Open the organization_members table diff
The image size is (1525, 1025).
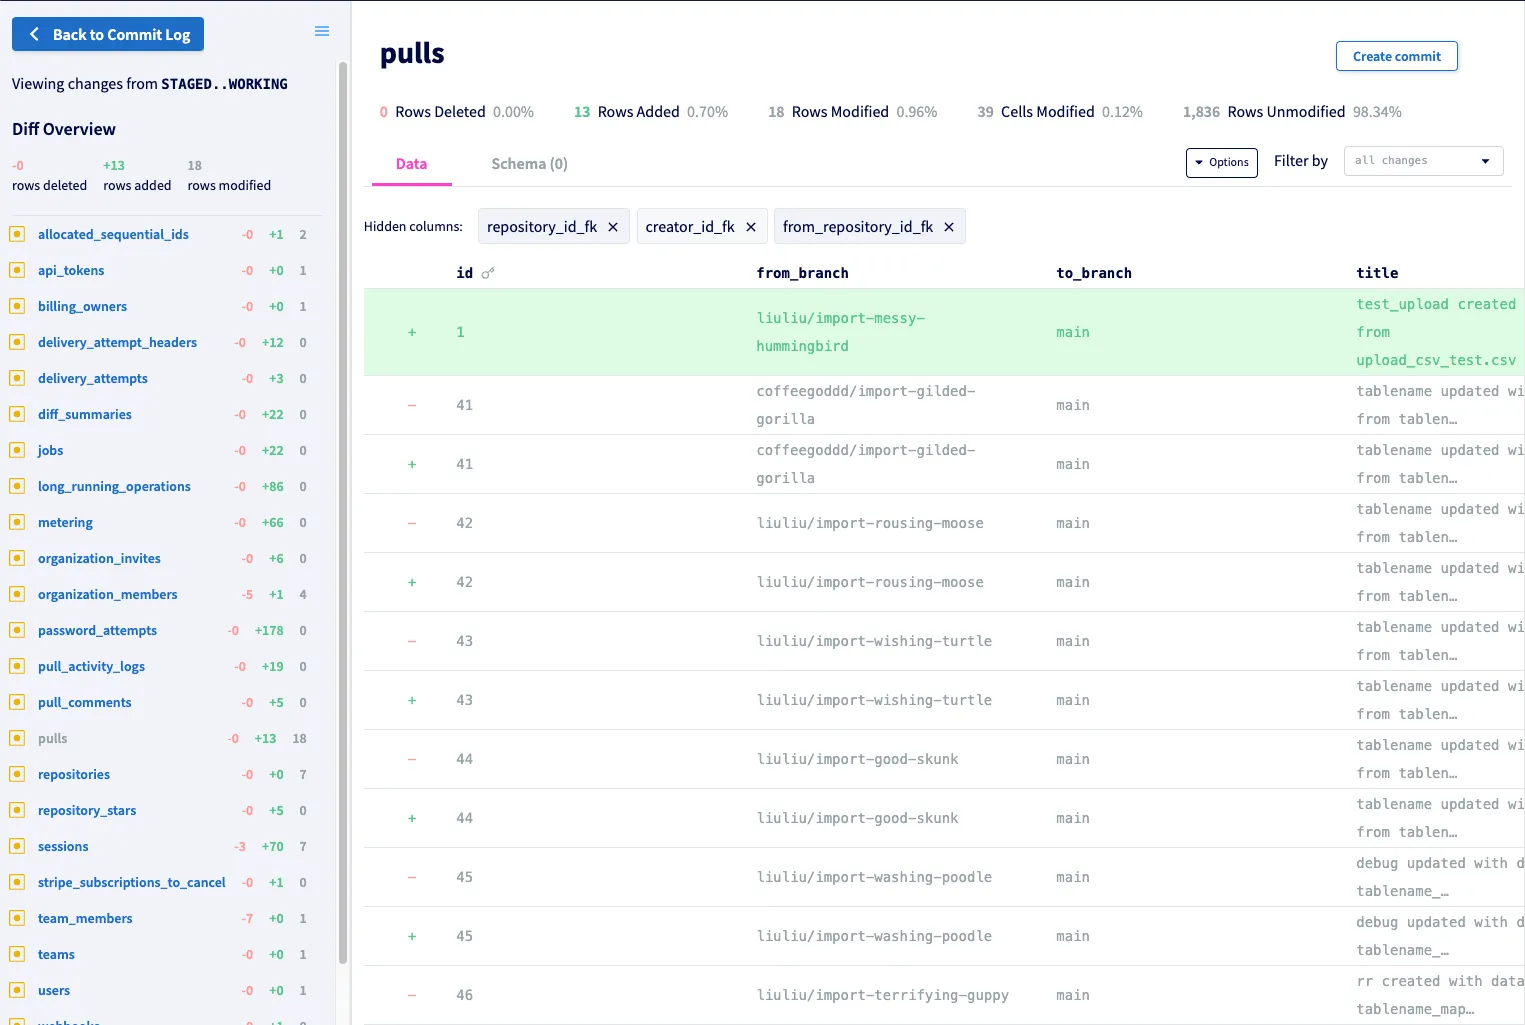(107, 594)
